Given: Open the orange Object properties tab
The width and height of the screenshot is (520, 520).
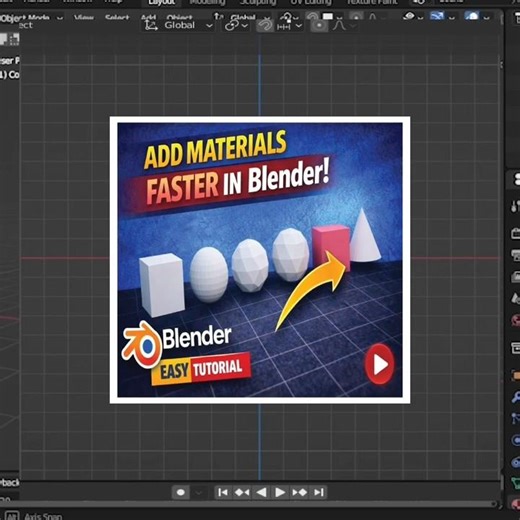Looking at the screenshot, I should pyautogui.click(x=515, y=375).
